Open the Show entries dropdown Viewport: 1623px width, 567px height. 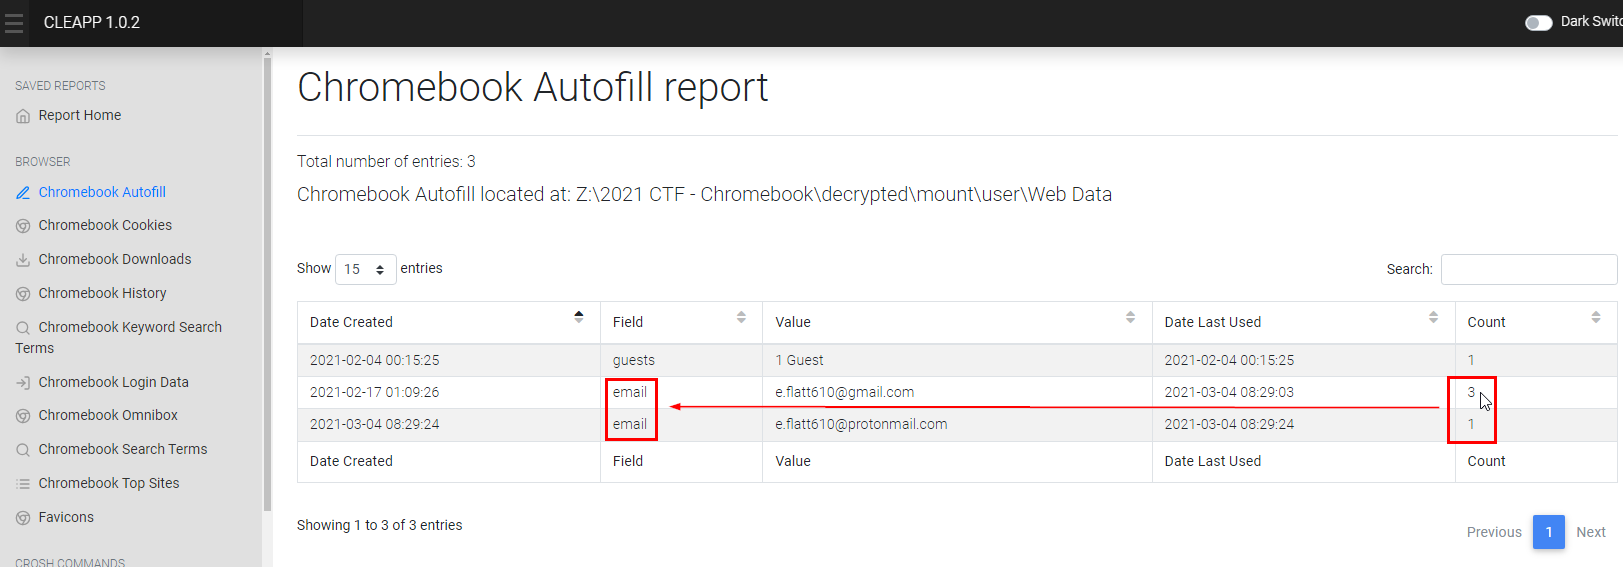click(x=365, y=269)
